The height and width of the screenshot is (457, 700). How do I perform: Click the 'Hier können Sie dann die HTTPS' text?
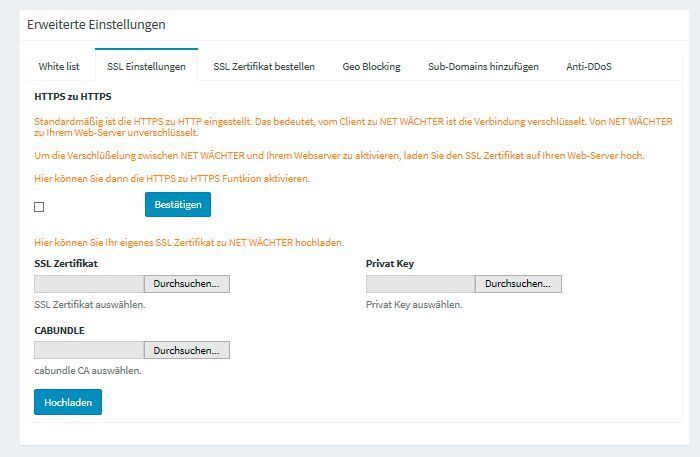point(172,179)
